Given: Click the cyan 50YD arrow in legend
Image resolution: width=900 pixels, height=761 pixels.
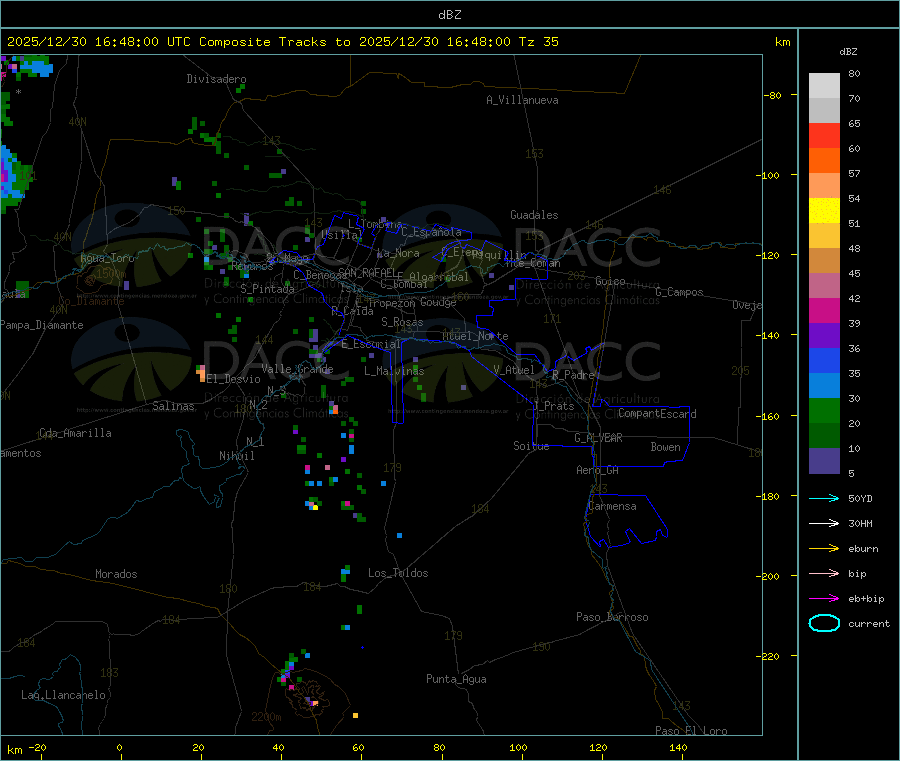Looking at the screenshot, I should click(x=824, y=498).
